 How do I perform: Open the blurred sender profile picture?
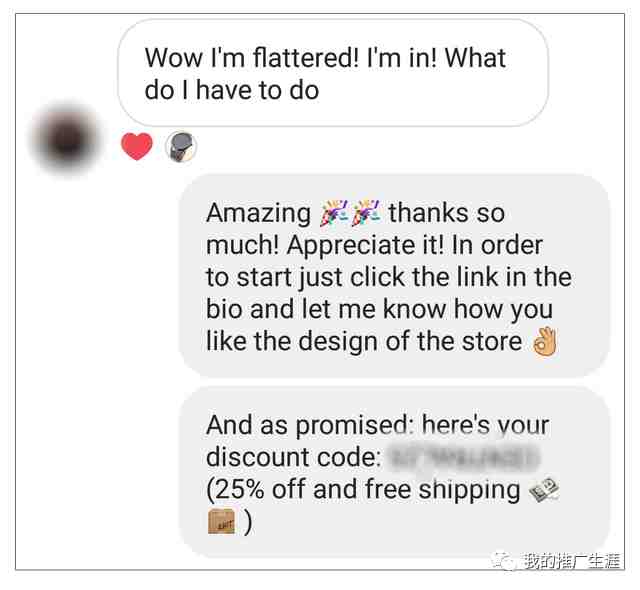click(67, 138)
